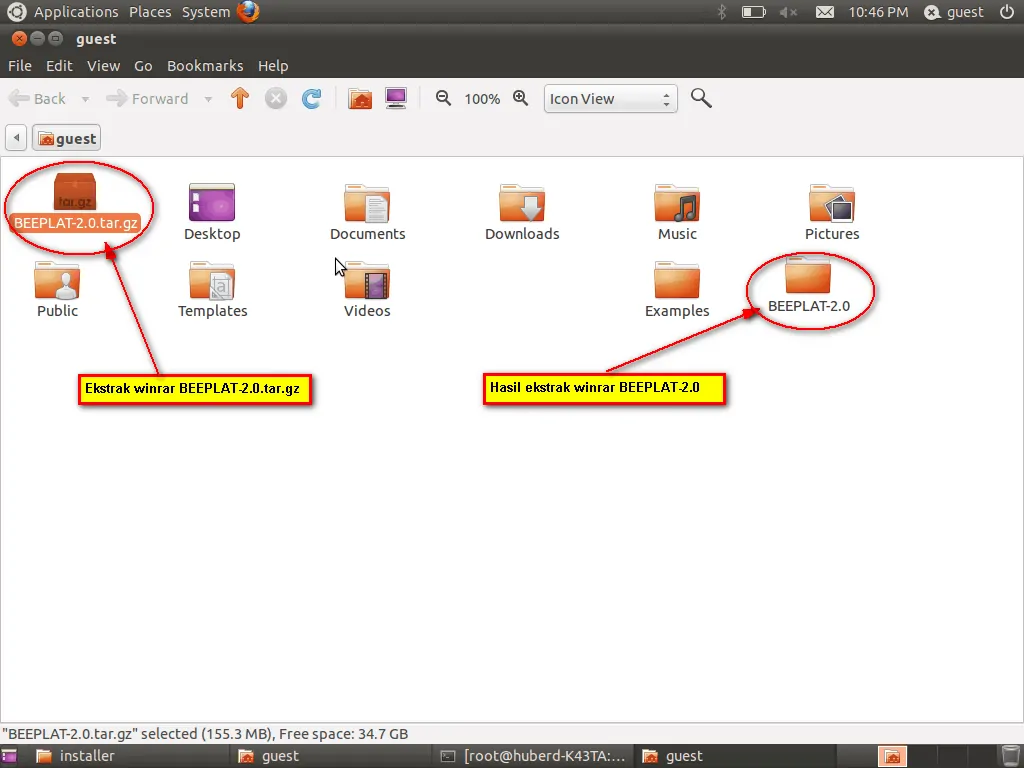Open the mail messaging indicator
The image size is (1024, 768).
point(825,12)
